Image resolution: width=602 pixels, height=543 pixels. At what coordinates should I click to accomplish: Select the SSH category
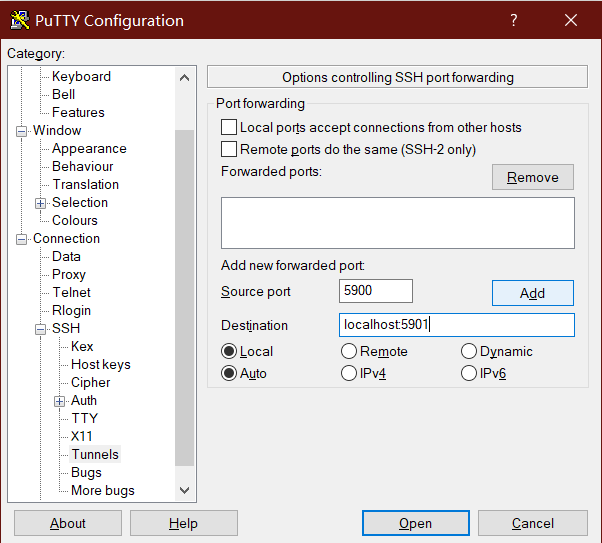tap(66, 328)
